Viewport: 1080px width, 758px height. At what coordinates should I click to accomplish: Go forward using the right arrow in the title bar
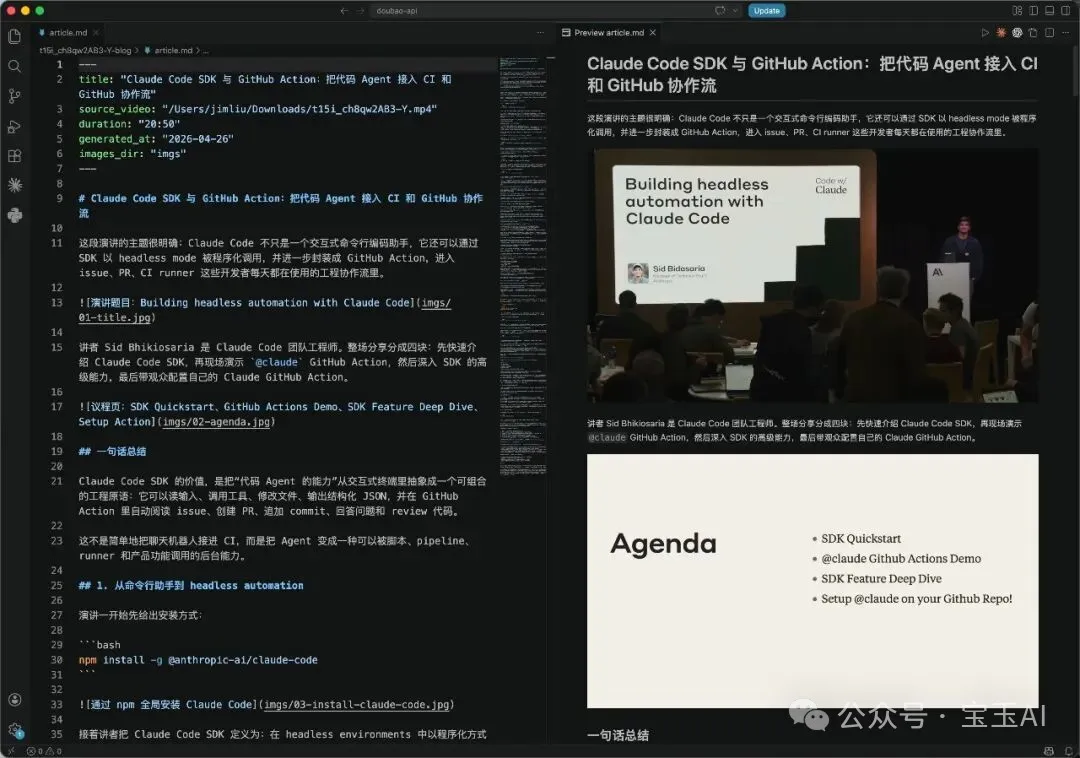coord(360,10)
